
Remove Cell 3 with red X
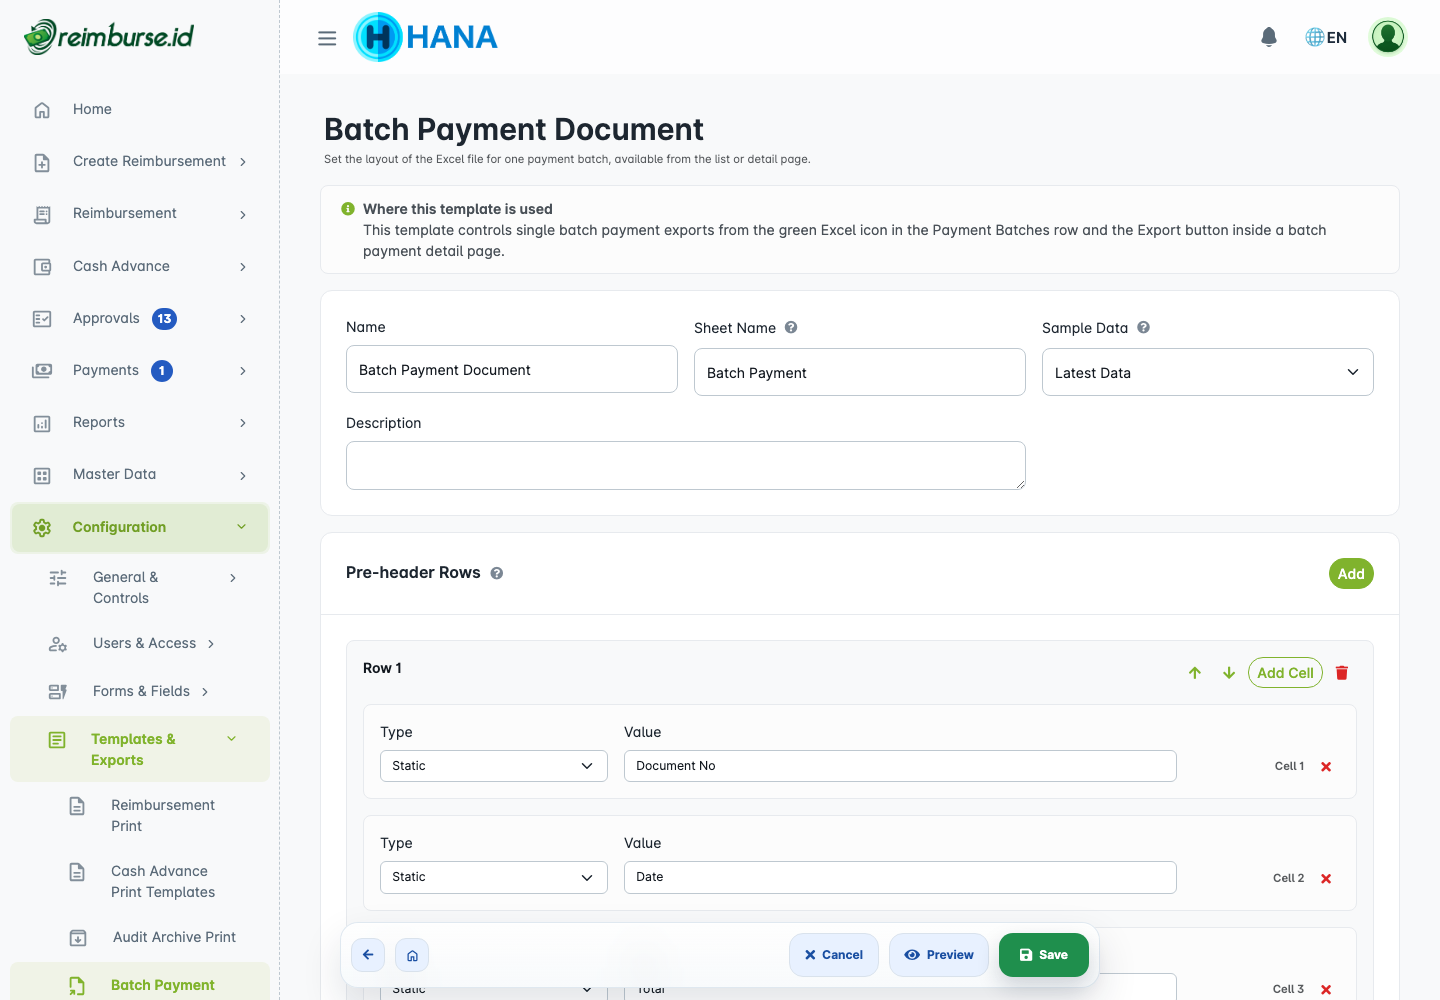(1326, 990)
